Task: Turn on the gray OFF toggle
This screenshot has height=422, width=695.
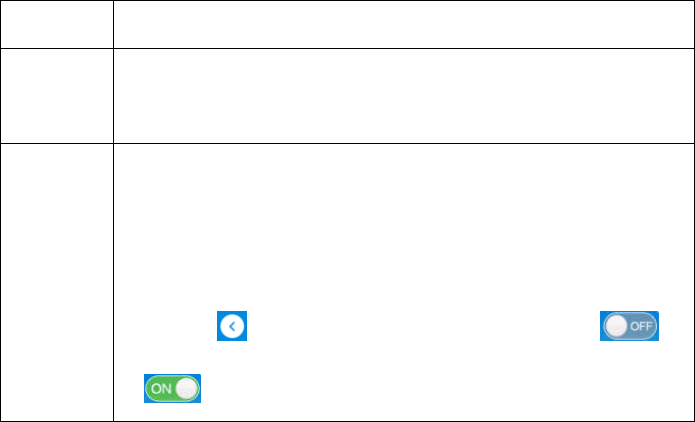Action: 629,326
